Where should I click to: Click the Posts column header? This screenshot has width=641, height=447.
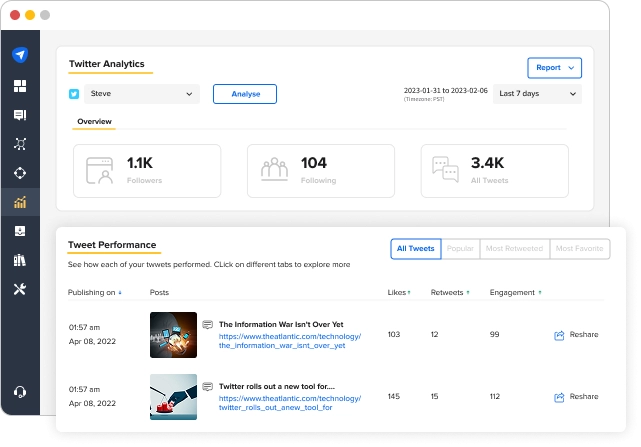coord(159,292)
